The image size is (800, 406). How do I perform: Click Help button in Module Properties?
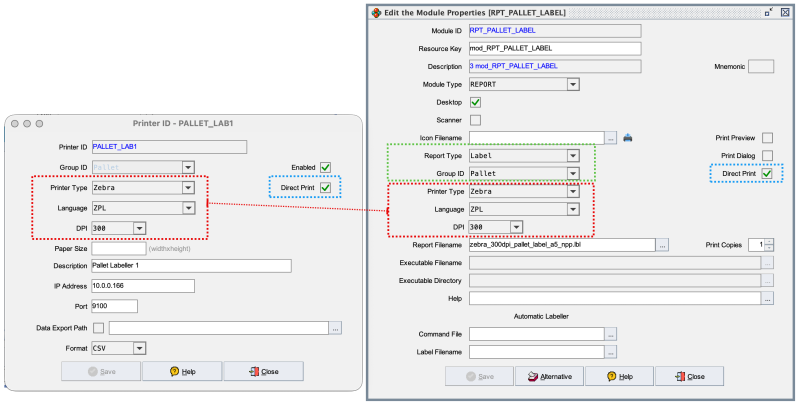pyautogui.click(x=619, y=376)
